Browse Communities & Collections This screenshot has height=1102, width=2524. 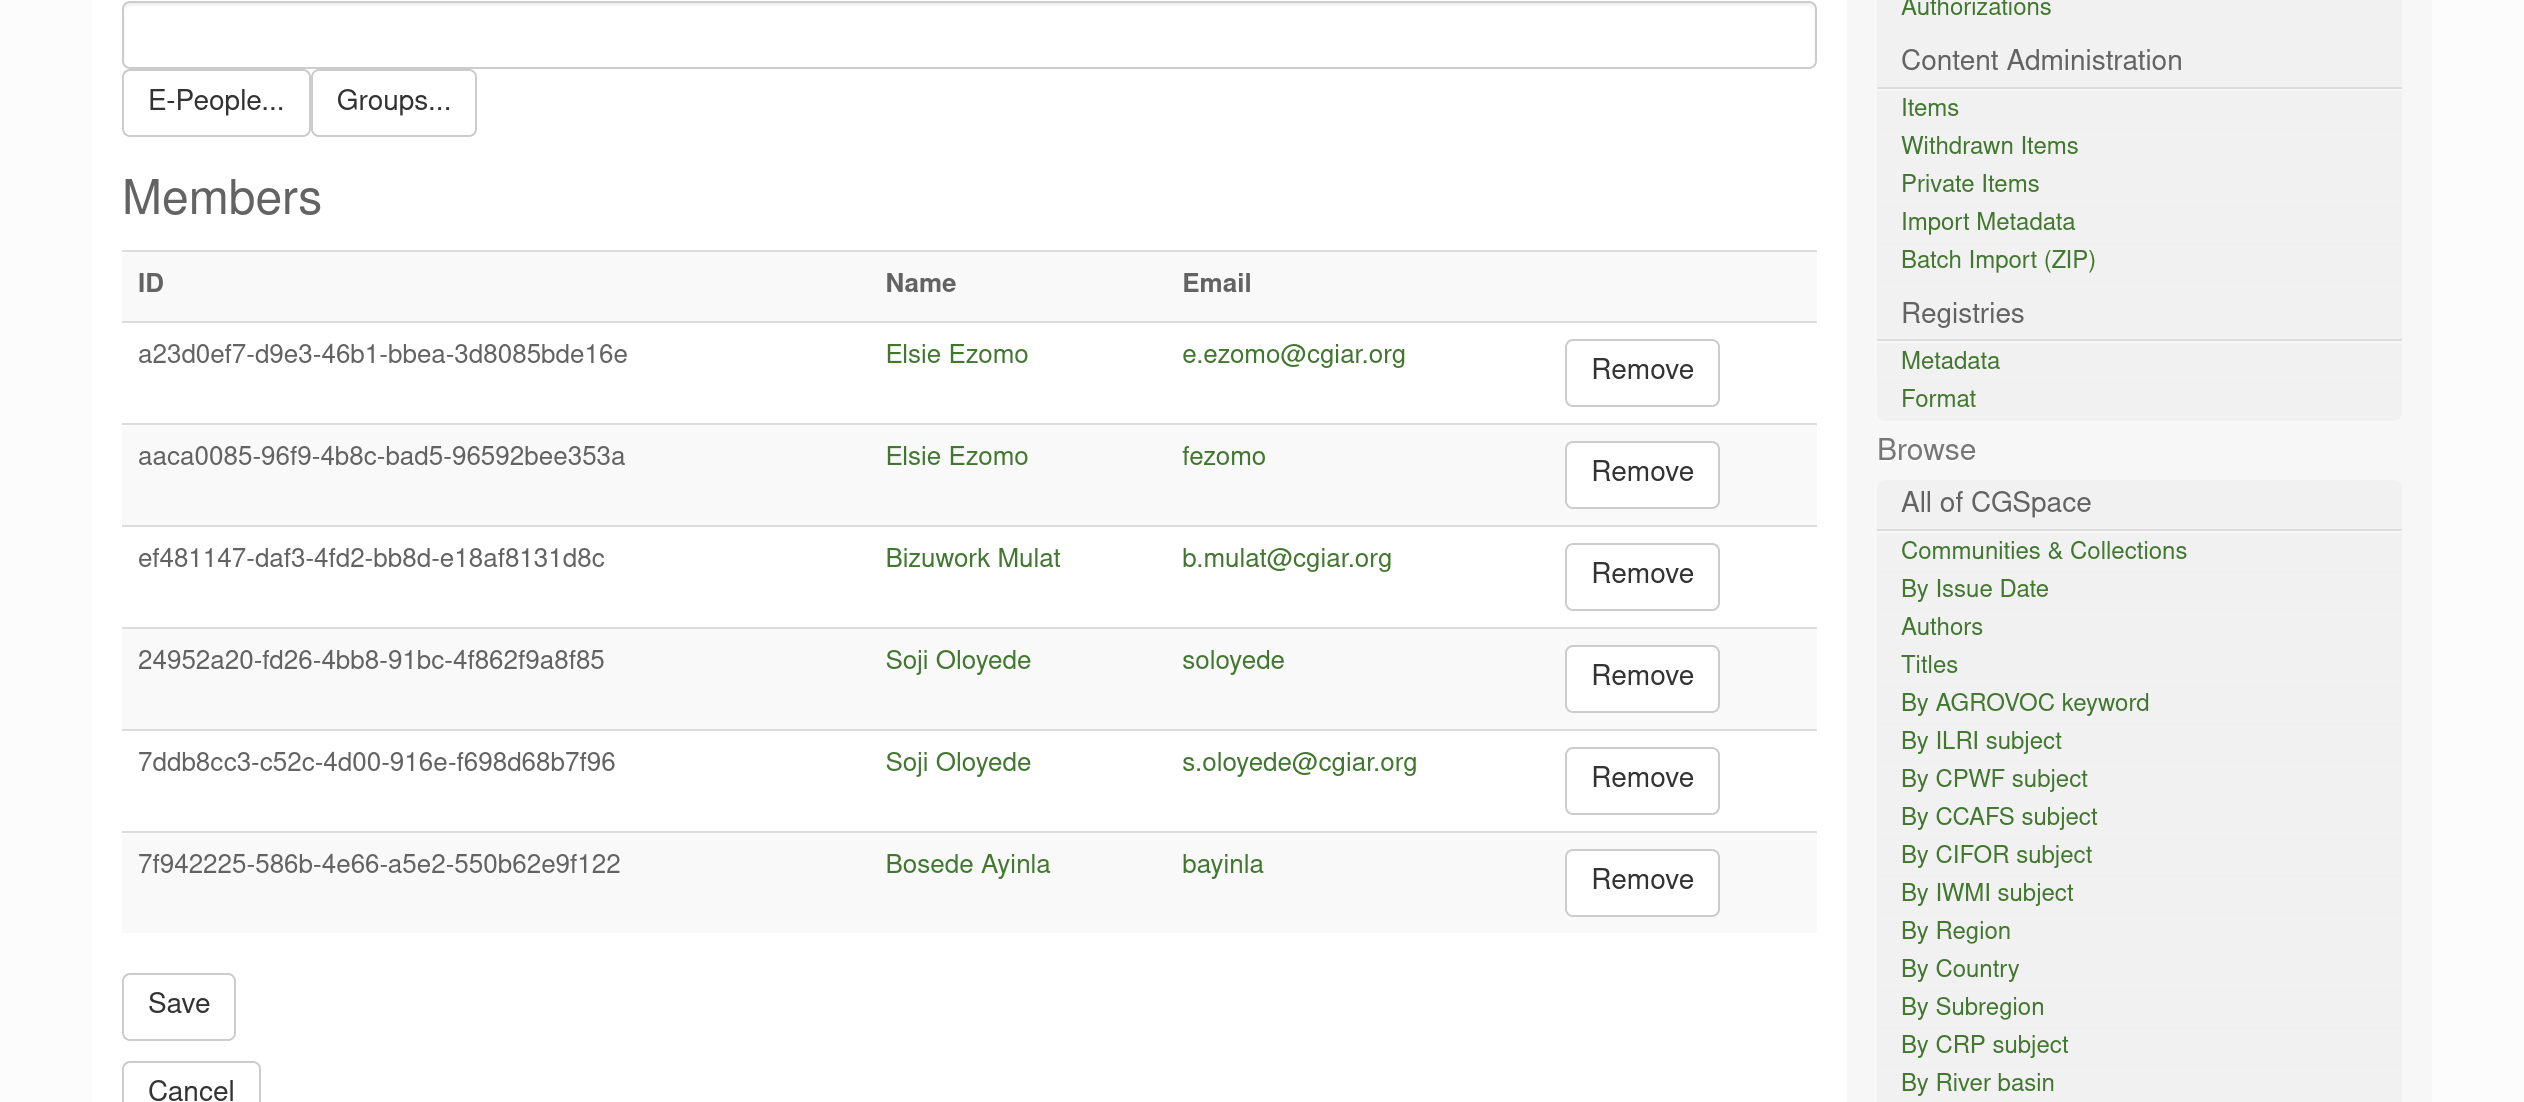coord(2043,550)
